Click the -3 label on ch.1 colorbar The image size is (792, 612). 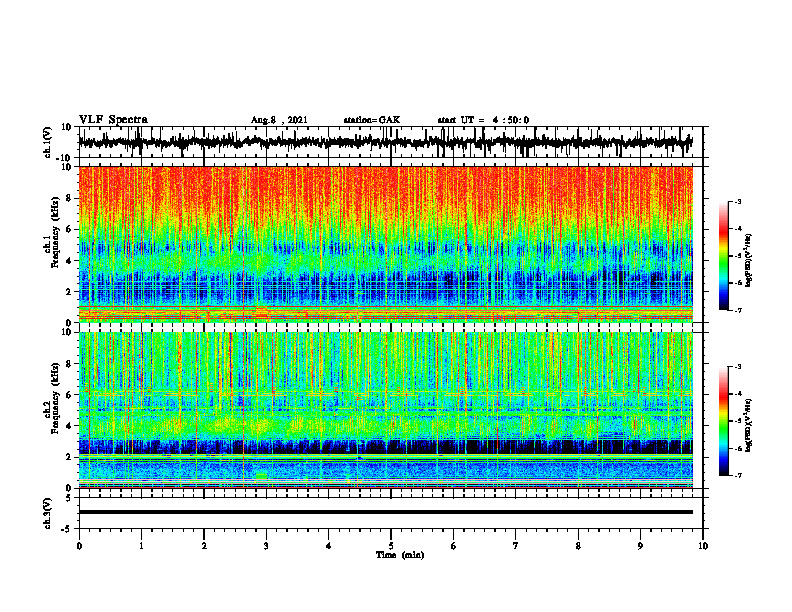[x=738, y=201]
